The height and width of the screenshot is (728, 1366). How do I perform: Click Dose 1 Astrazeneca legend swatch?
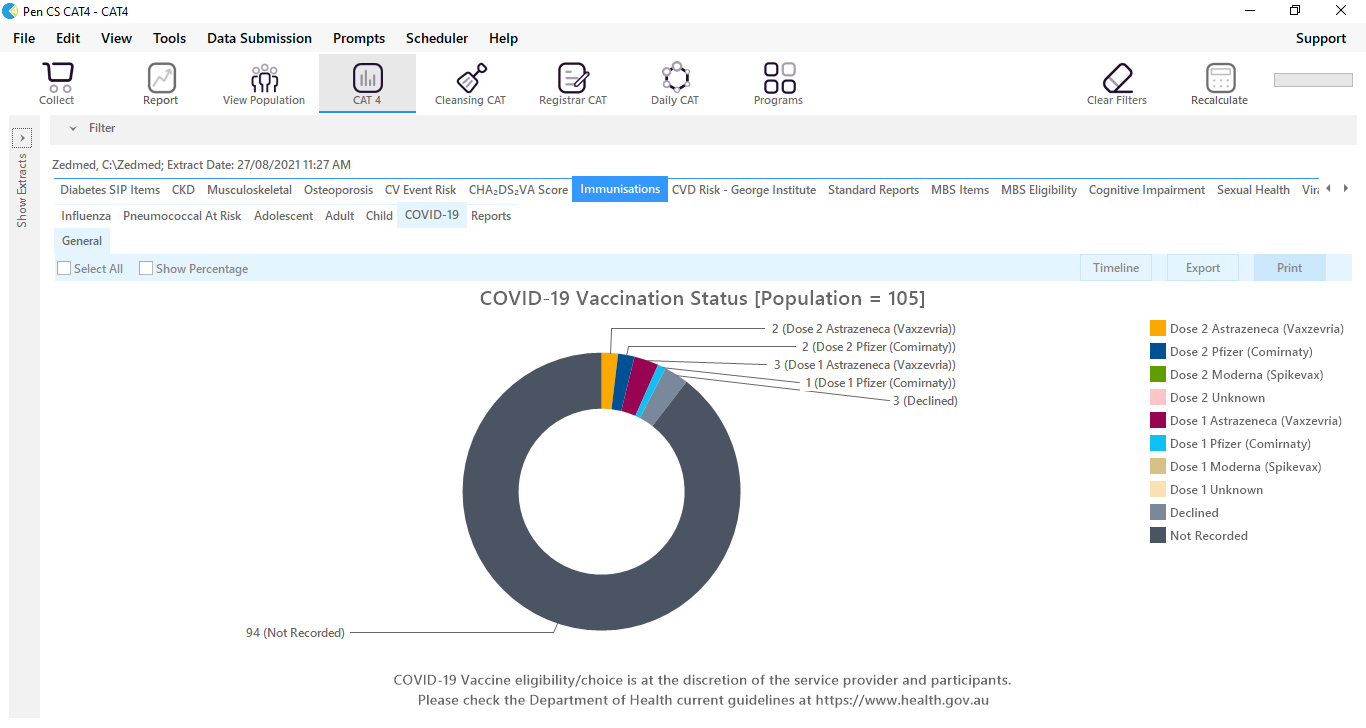click(1158, 420)
